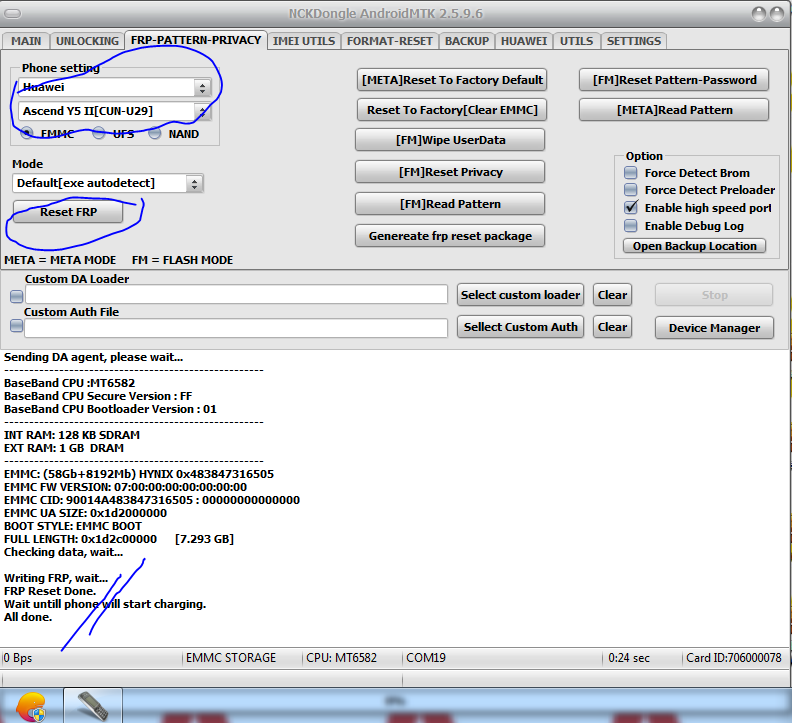Enable Force Detect Preloader checkbox
Image resolution: width=792 pixels, height=723 pixels.
[x=631, y=190]
